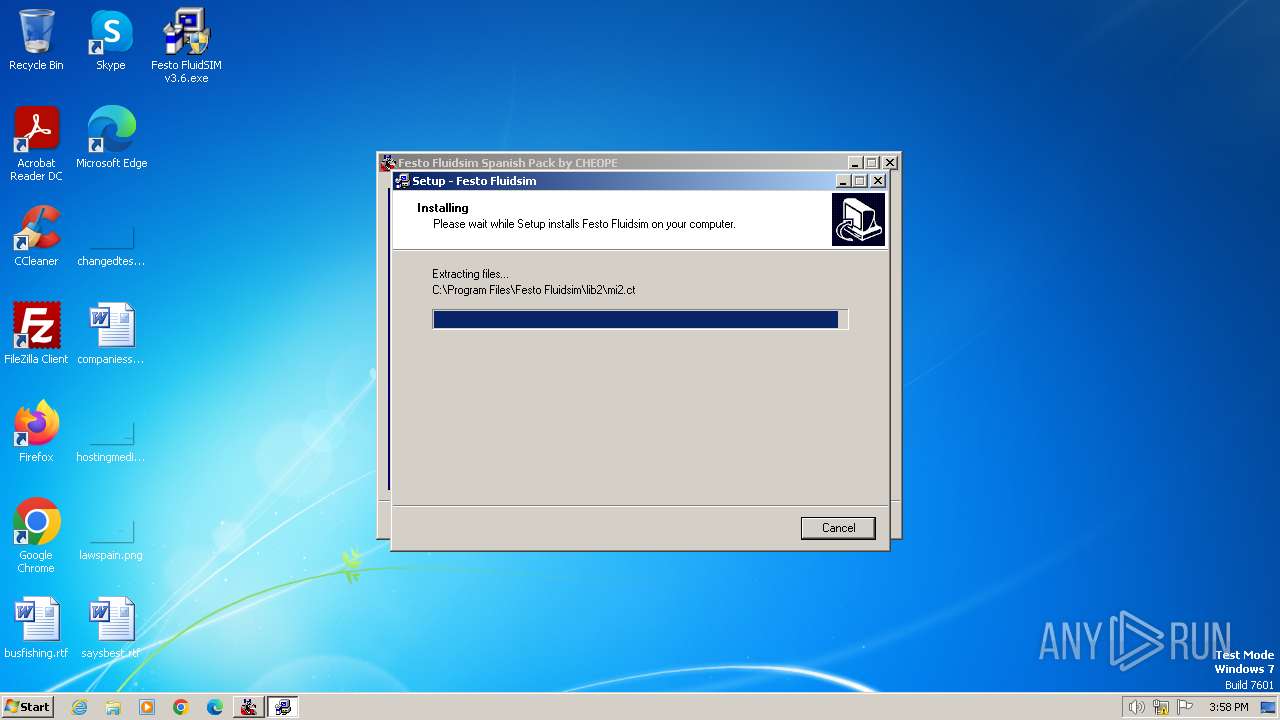Select the Recycle Bin desktop icon

36,41
